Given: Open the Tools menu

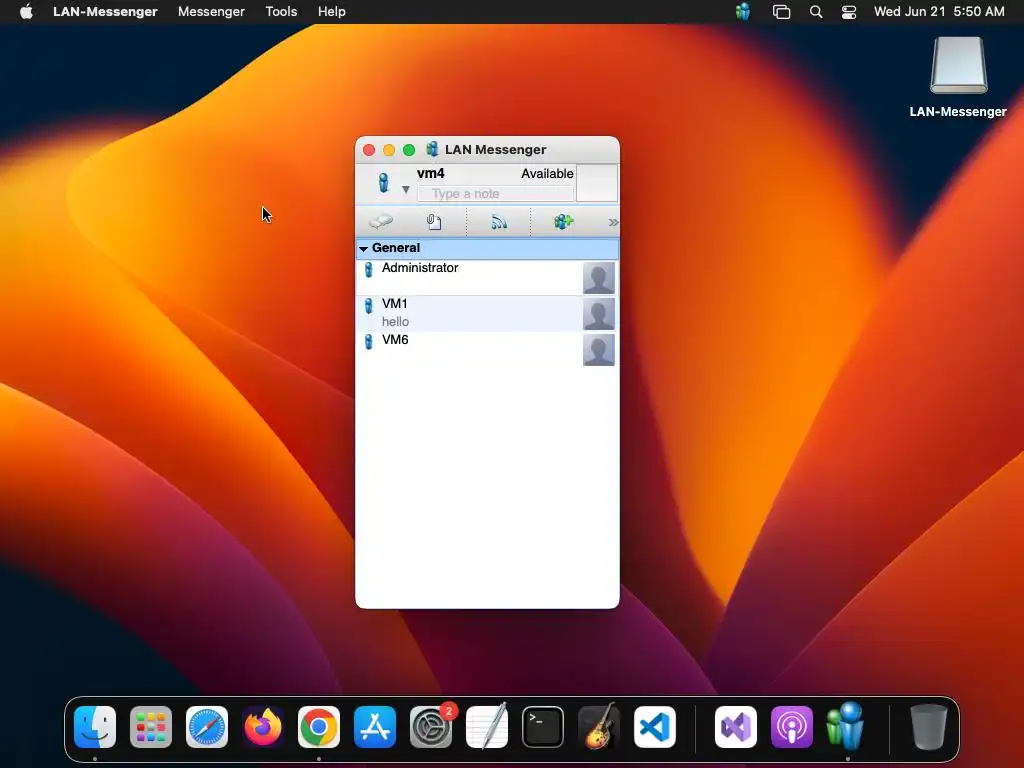Looking at the screenshot, I should coord(281,12).
